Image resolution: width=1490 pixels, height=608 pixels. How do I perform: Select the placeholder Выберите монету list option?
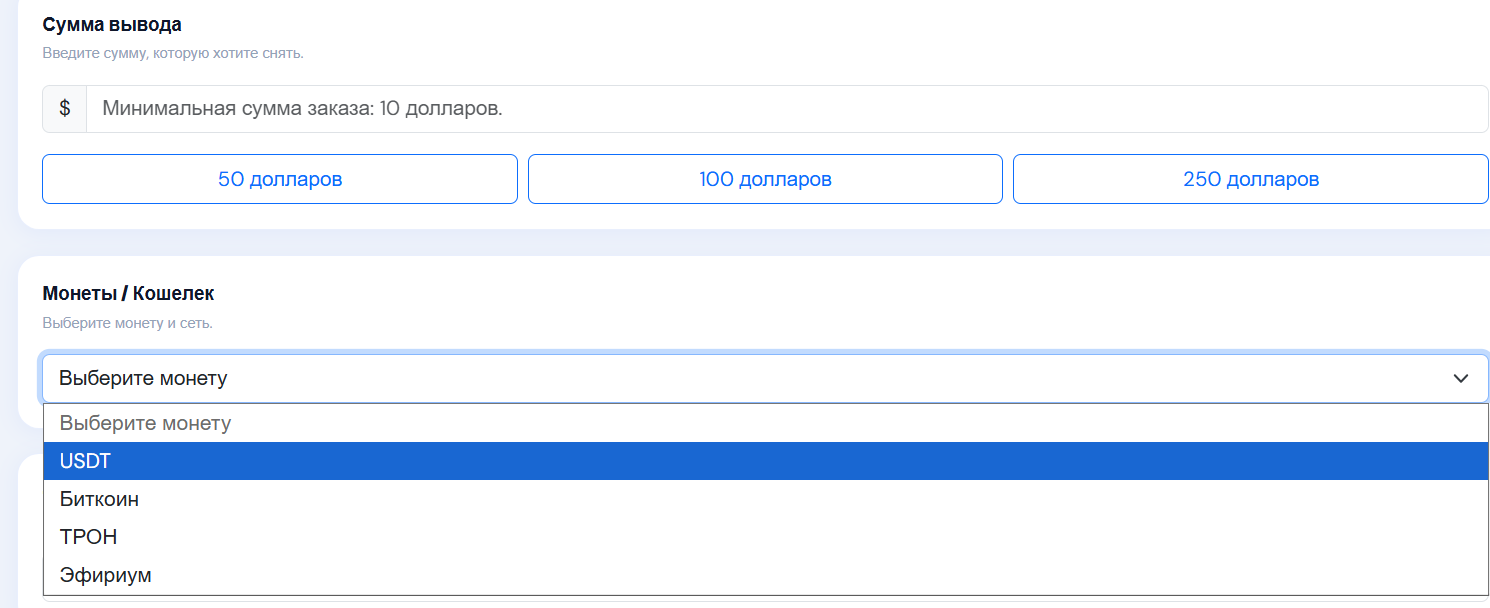point(766,423)
